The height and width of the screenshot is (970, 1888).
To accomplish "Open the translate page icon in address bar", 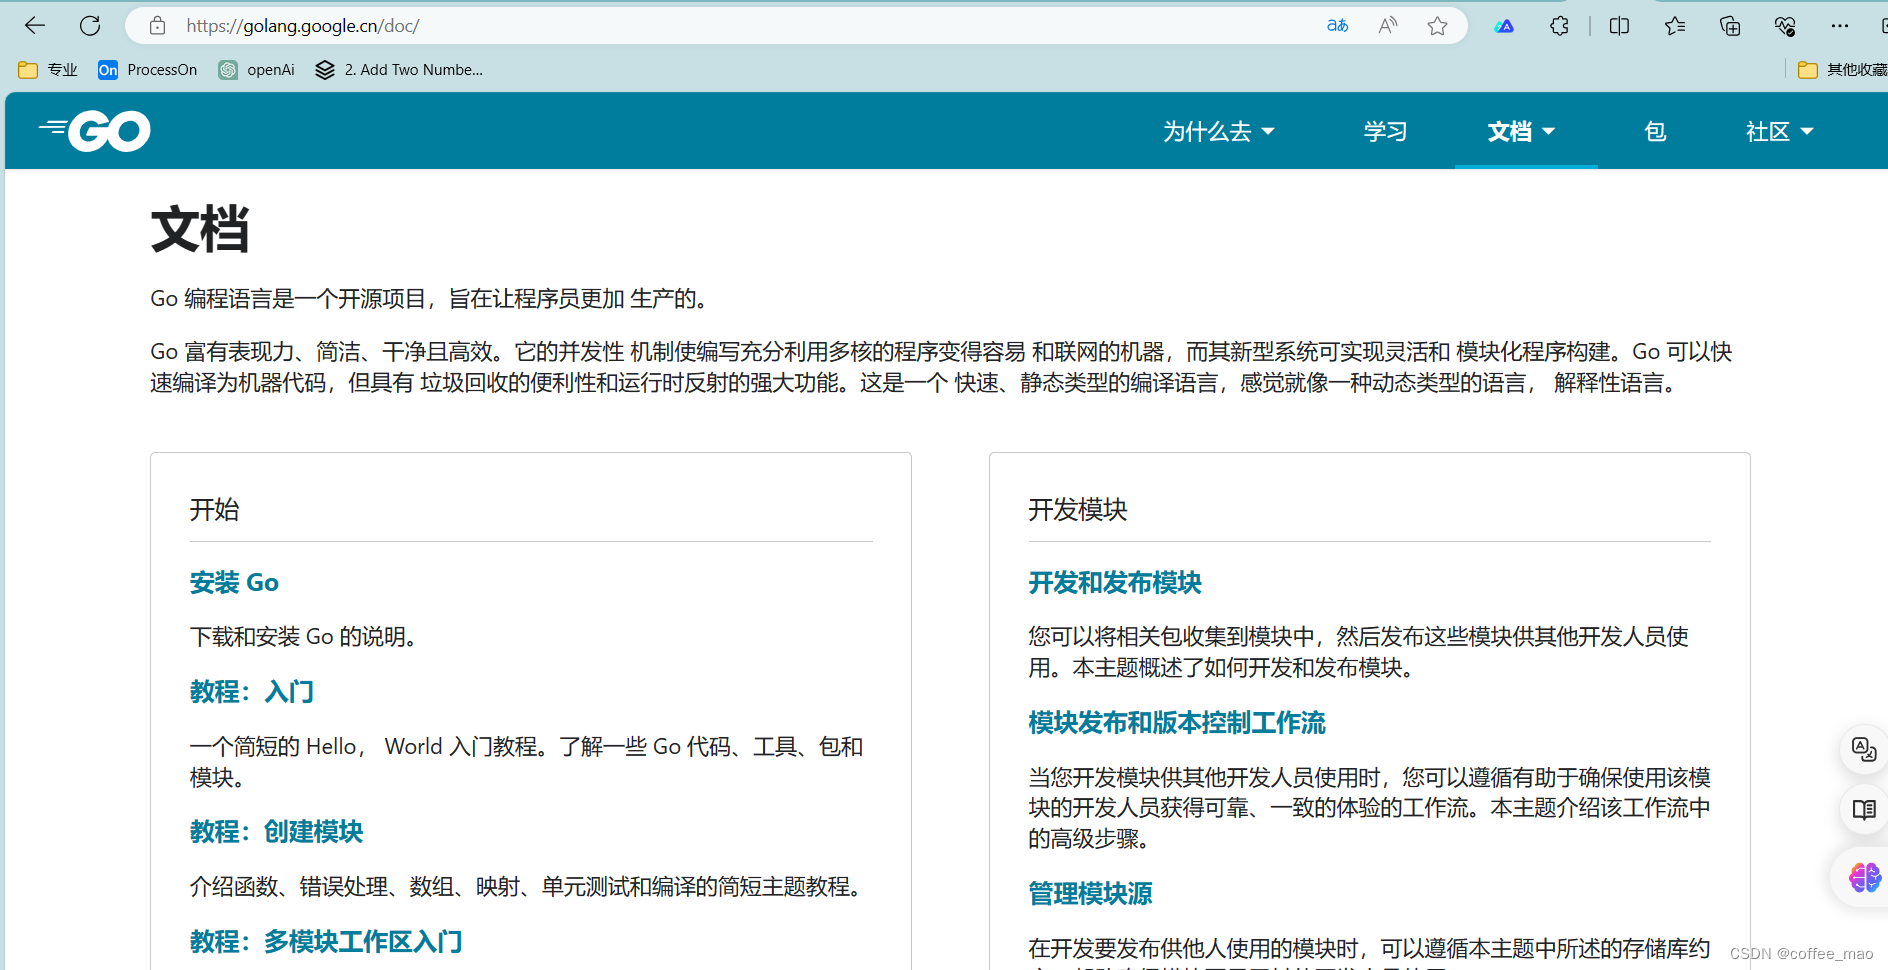I will pyautogui.click(x=1337, y=26).
